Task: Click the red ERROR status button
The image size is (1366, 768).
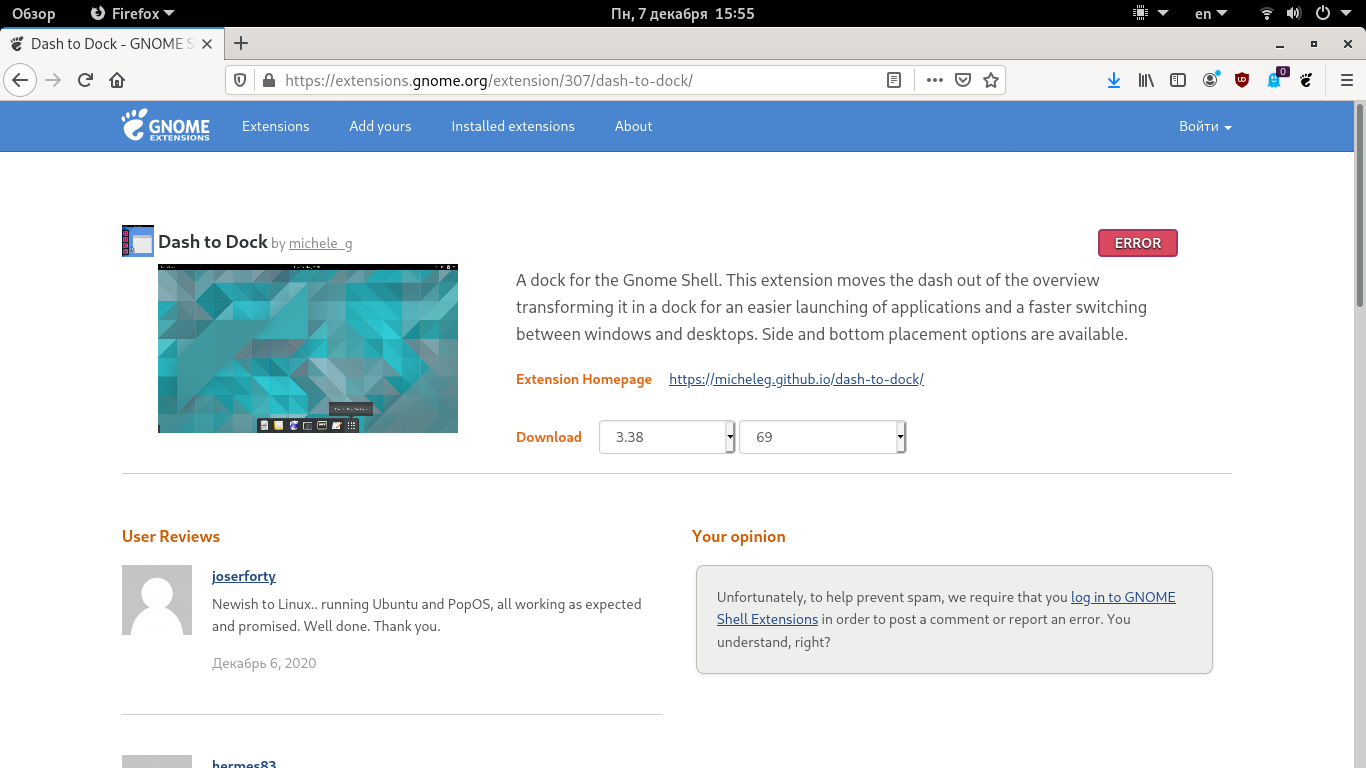Action: click(1138, 243)
